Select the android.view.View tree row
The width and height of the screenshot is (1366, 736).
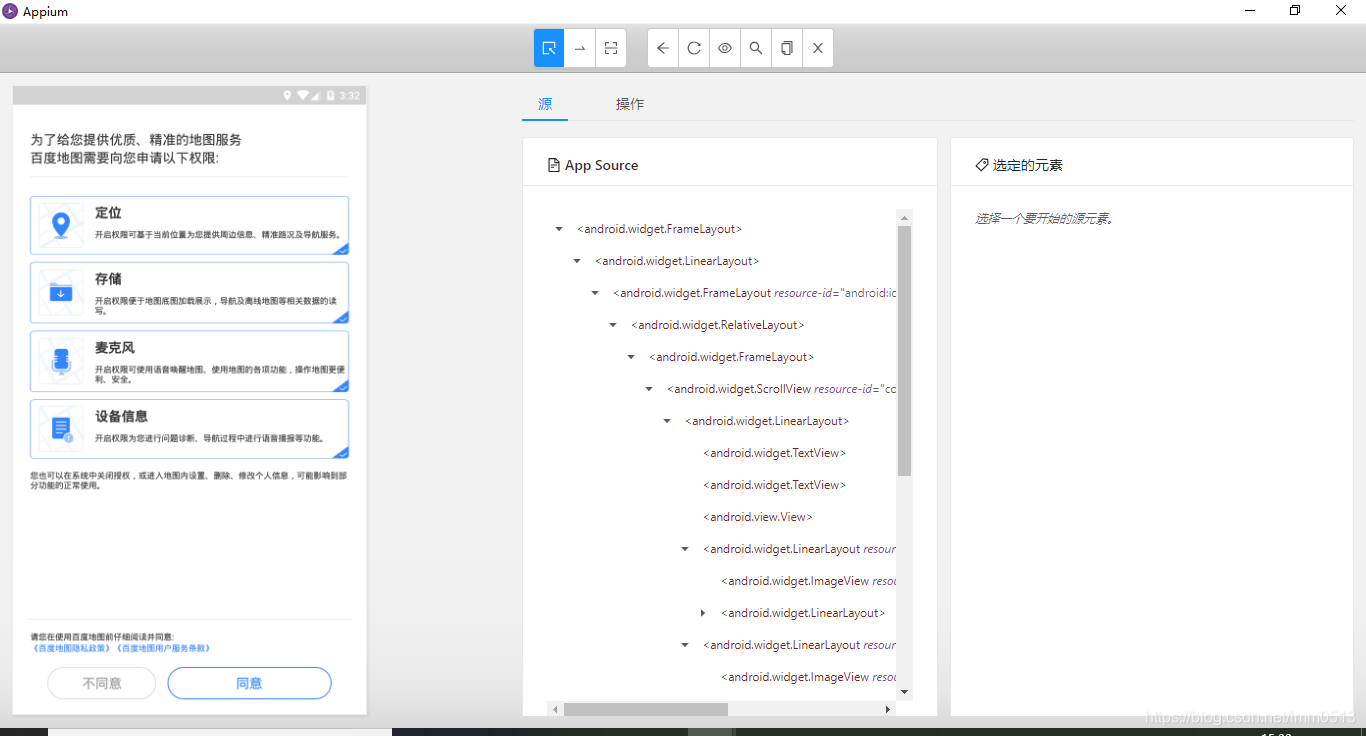click(x=757, y=517)
